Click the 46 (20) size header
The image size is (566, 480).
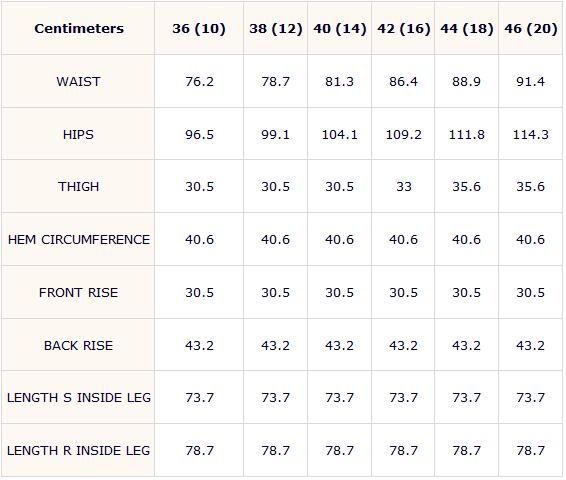[x=531, y=29]
